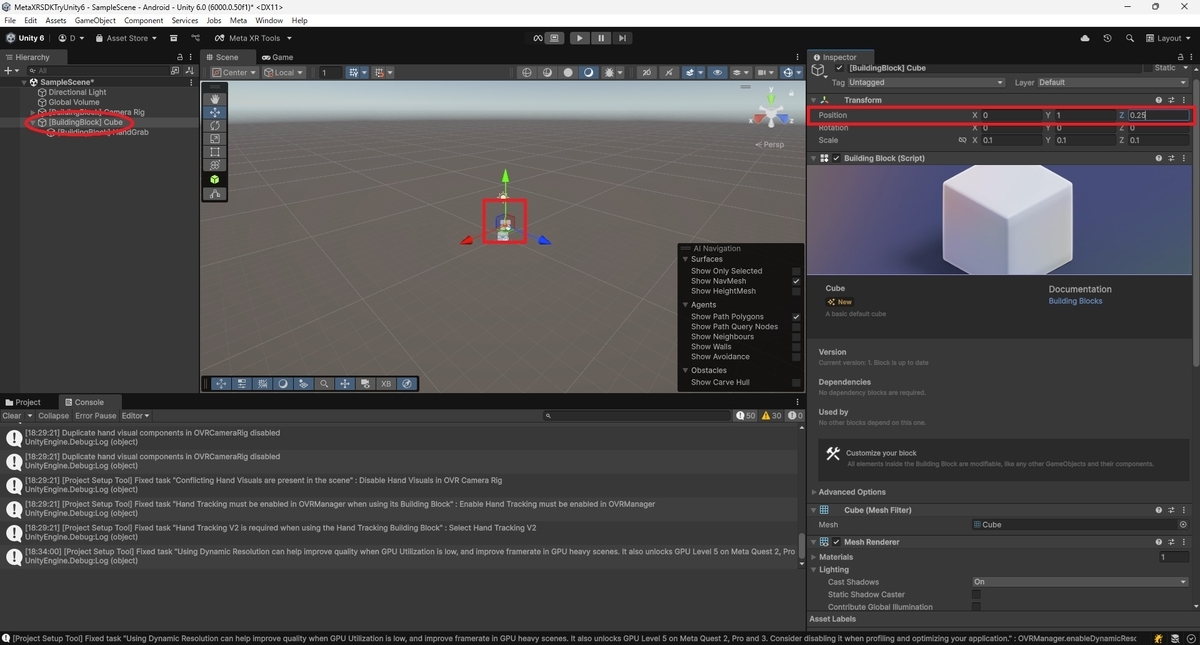
Task: Click the Mesh object picker circle
Action: pos(1183,524)
